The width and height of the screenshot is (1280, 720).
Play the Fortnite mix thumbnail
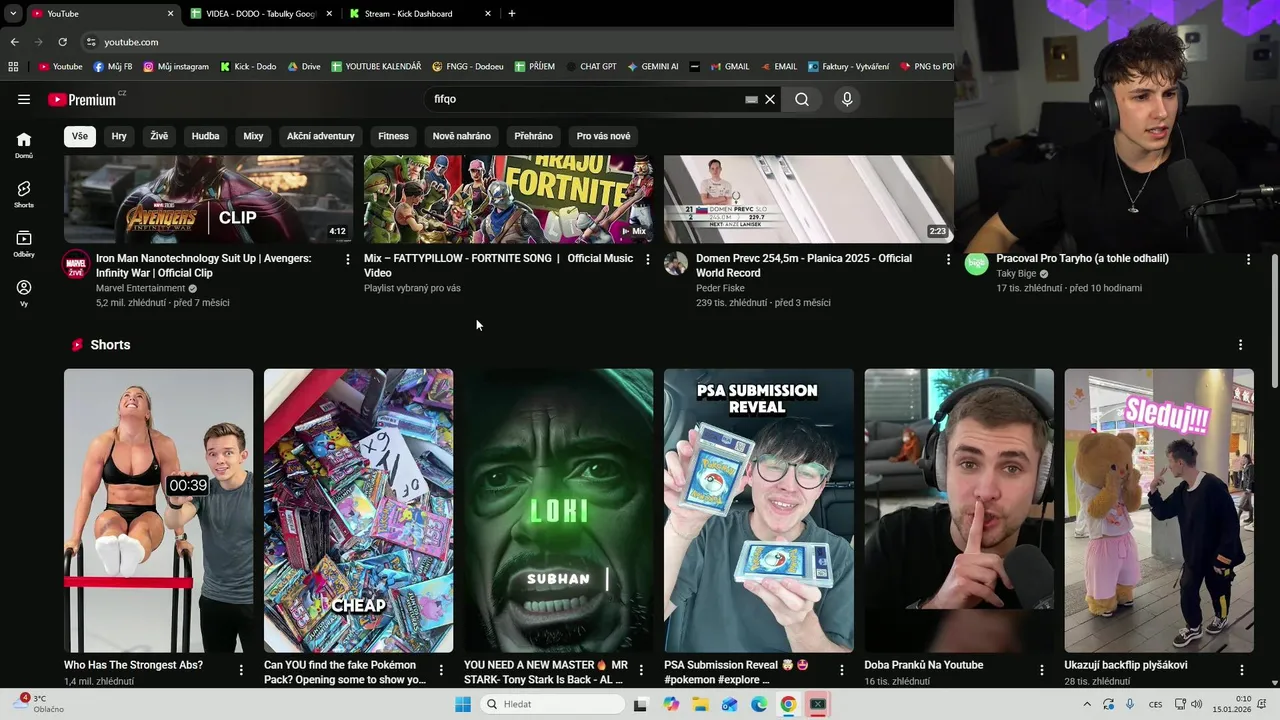pyautogui.click(x=508, y=199)
